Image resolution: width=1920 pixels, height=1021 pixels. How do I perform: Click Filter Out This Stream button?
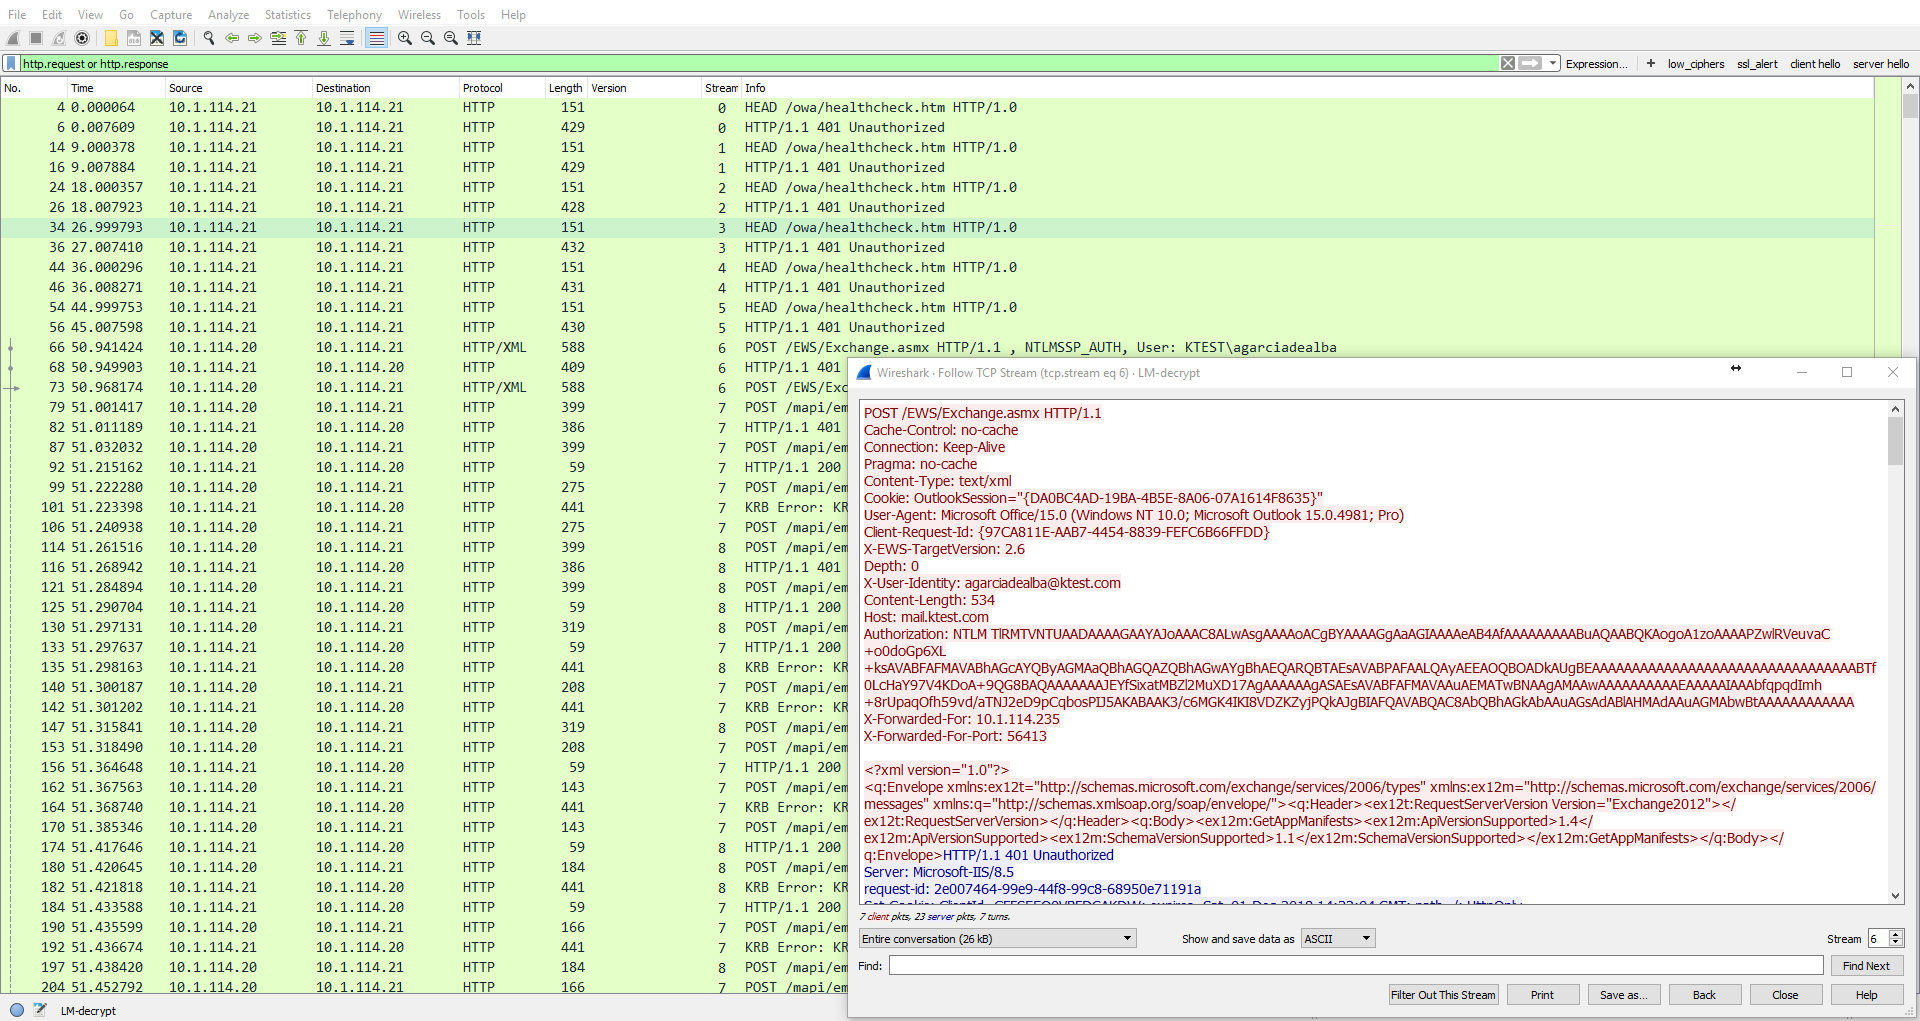point(1443,995)
